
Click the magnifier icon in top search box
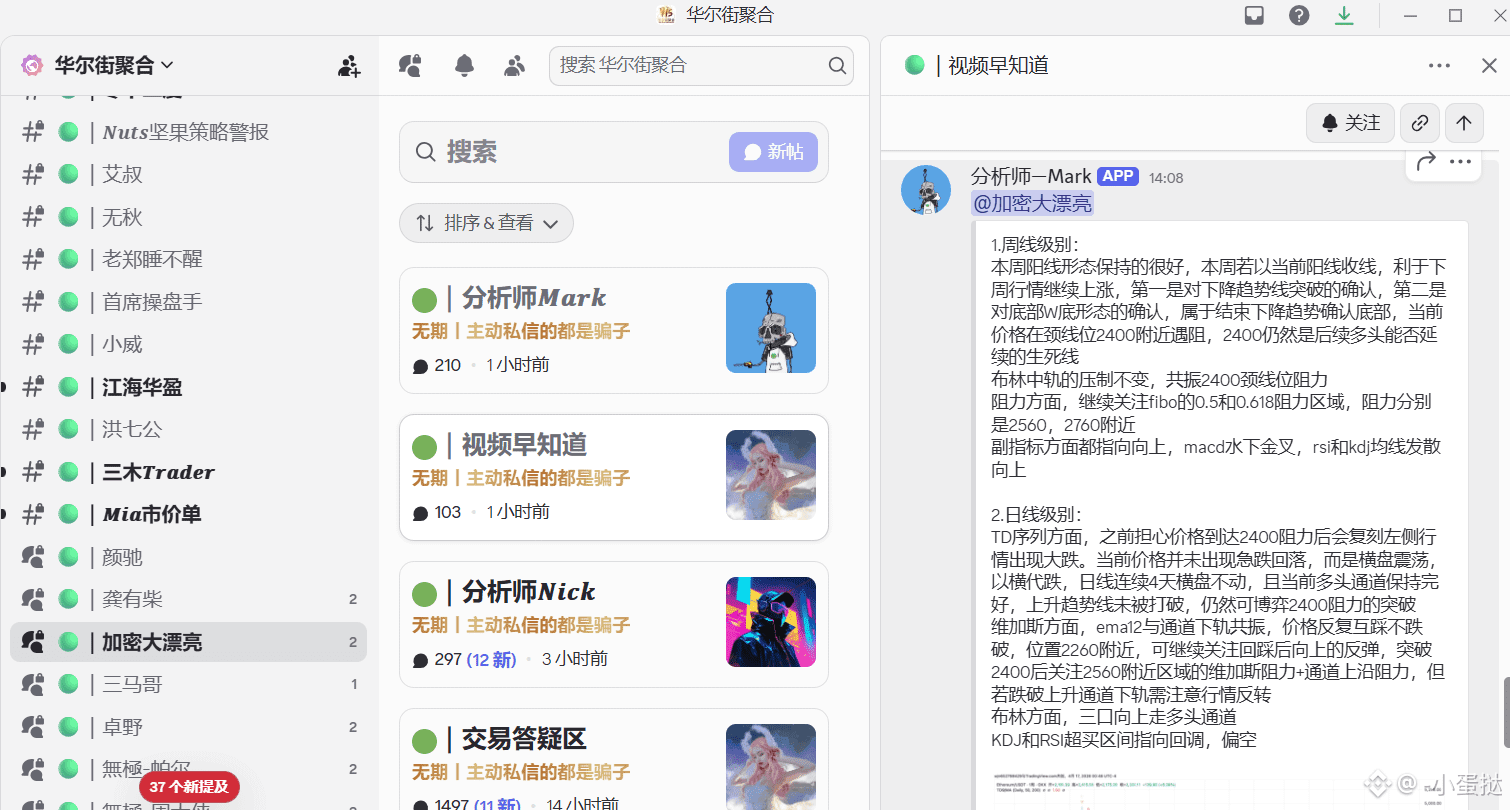(x=837, y=66)
